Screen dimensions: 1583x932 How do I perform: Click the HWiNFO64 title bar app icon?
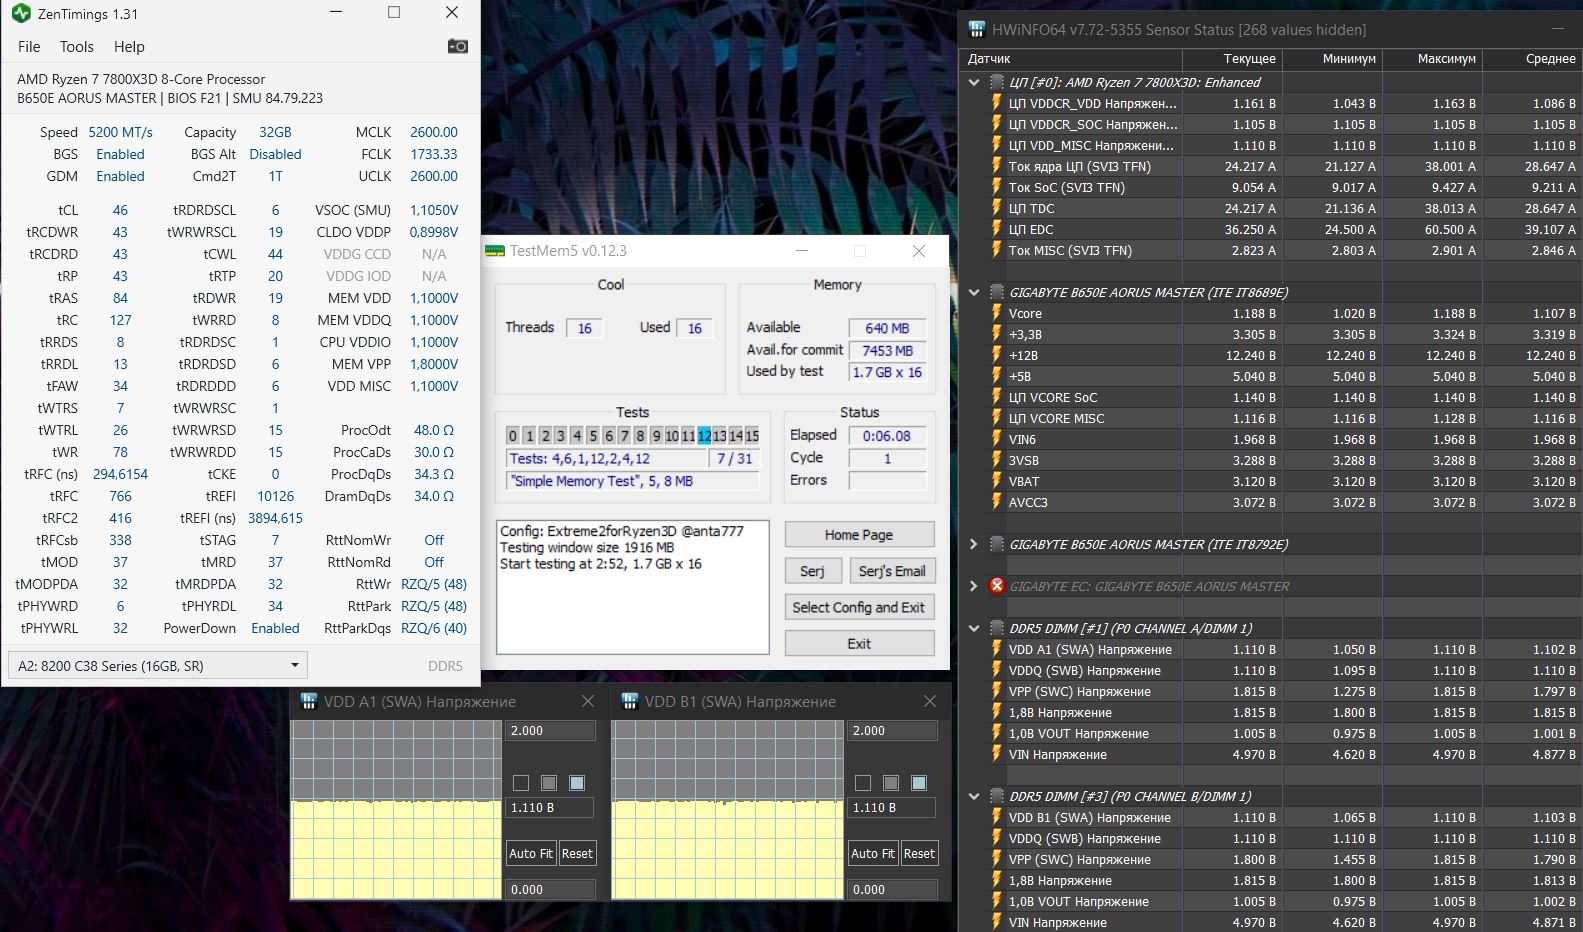976,29
